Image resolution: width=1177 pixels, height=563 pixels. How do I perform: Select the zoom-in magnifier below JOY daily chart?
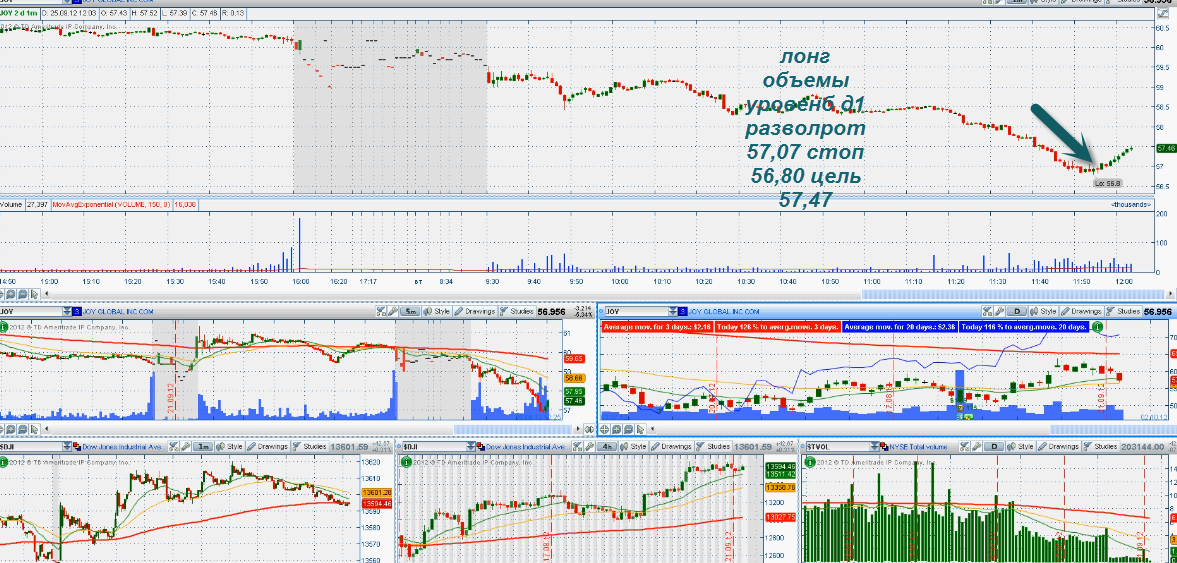pos(616,429)
